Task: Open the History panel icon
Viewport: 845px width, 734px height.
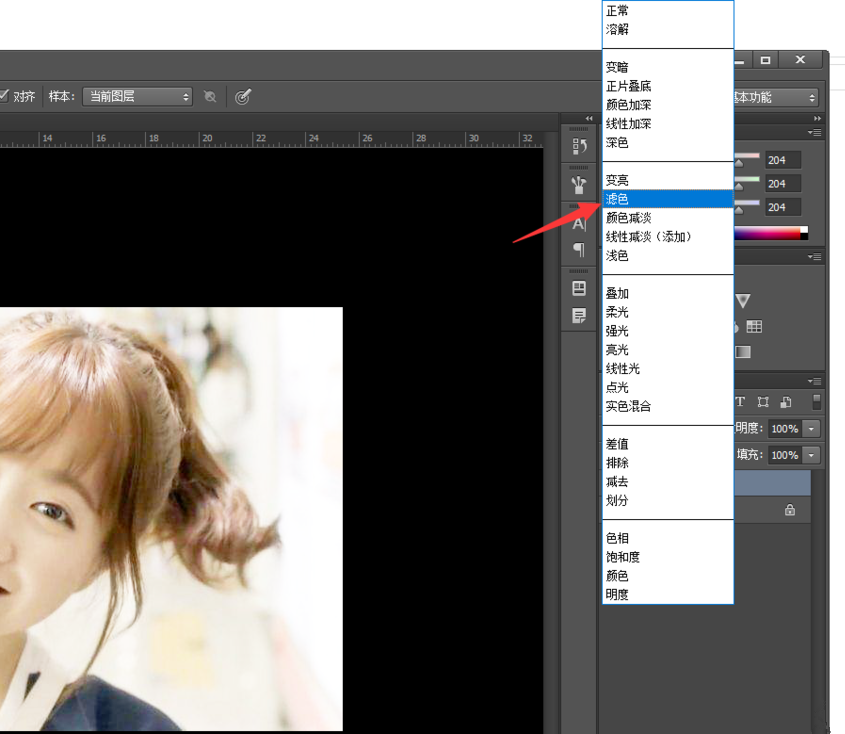Action: click(578, 147)
